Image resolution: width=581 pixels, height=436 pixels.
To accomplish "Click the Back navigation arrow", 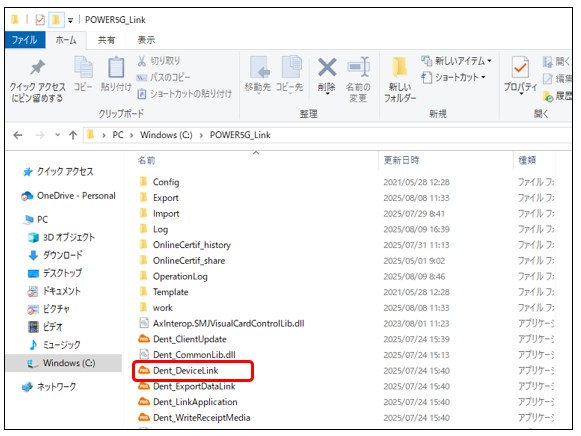I will tap(18, 135).
